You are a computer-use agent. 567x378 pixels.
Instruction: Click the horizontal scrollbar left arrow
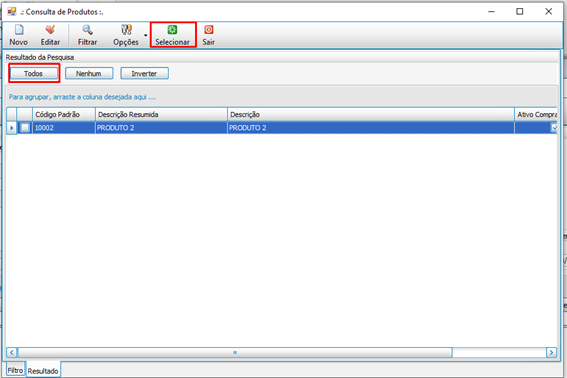(x=12, y=352)
